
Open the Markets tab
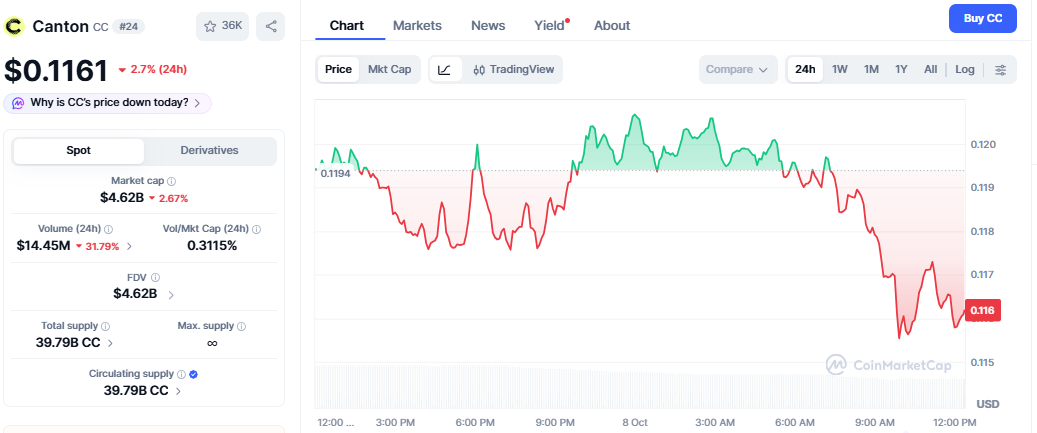coord(417,26)
